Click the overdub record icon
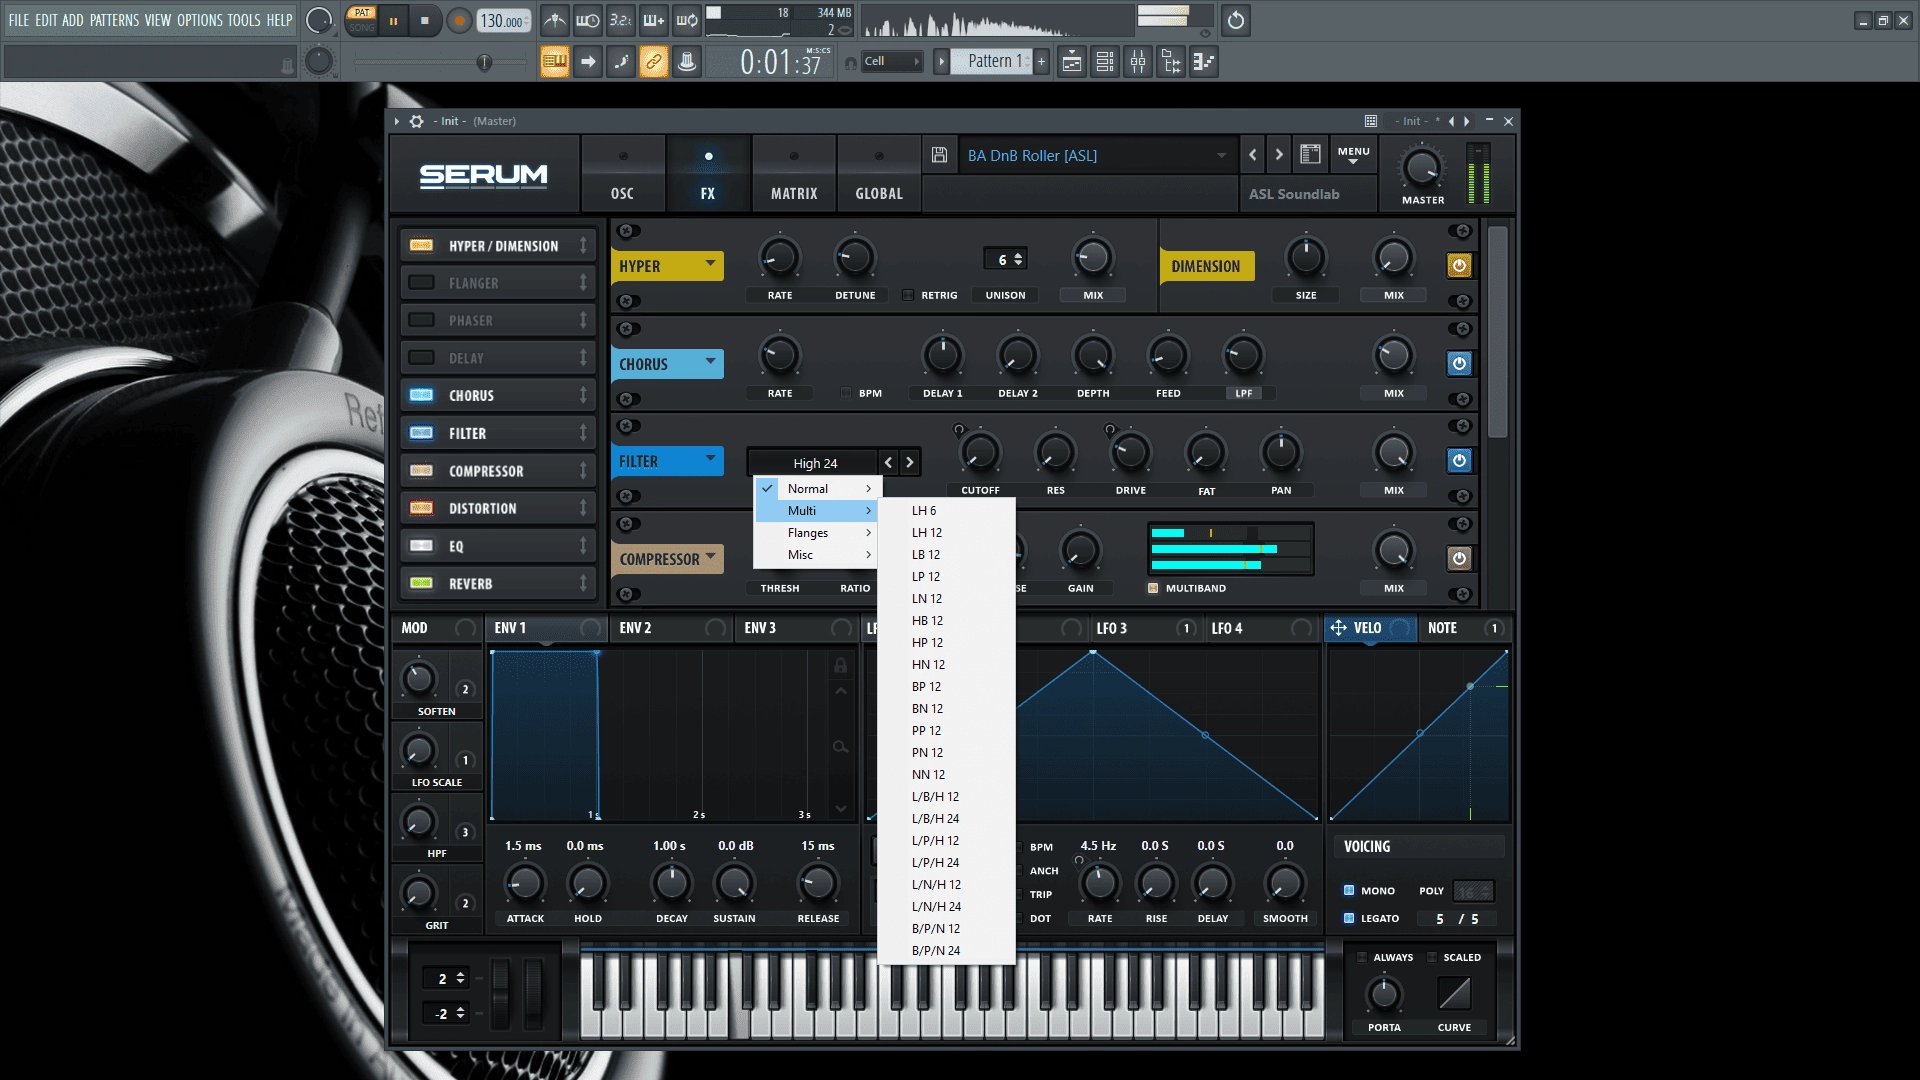The image size is (1920, 1080). coord(653,20)
